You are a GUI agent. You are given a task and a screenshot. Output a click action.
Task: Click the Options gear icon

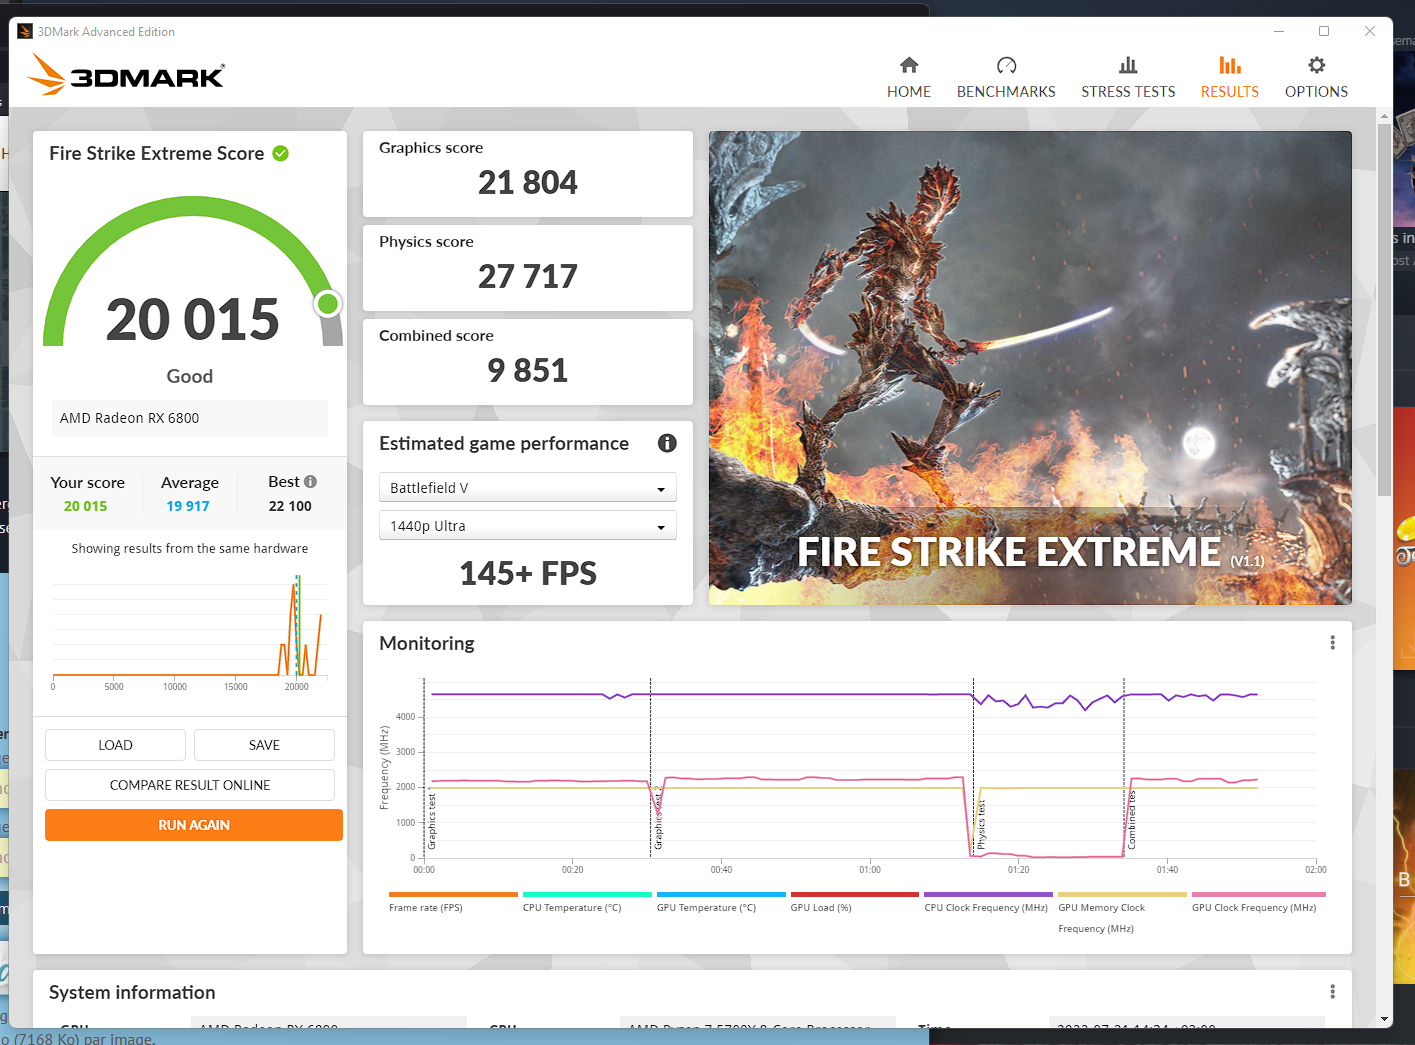[x=1317, y=65]
